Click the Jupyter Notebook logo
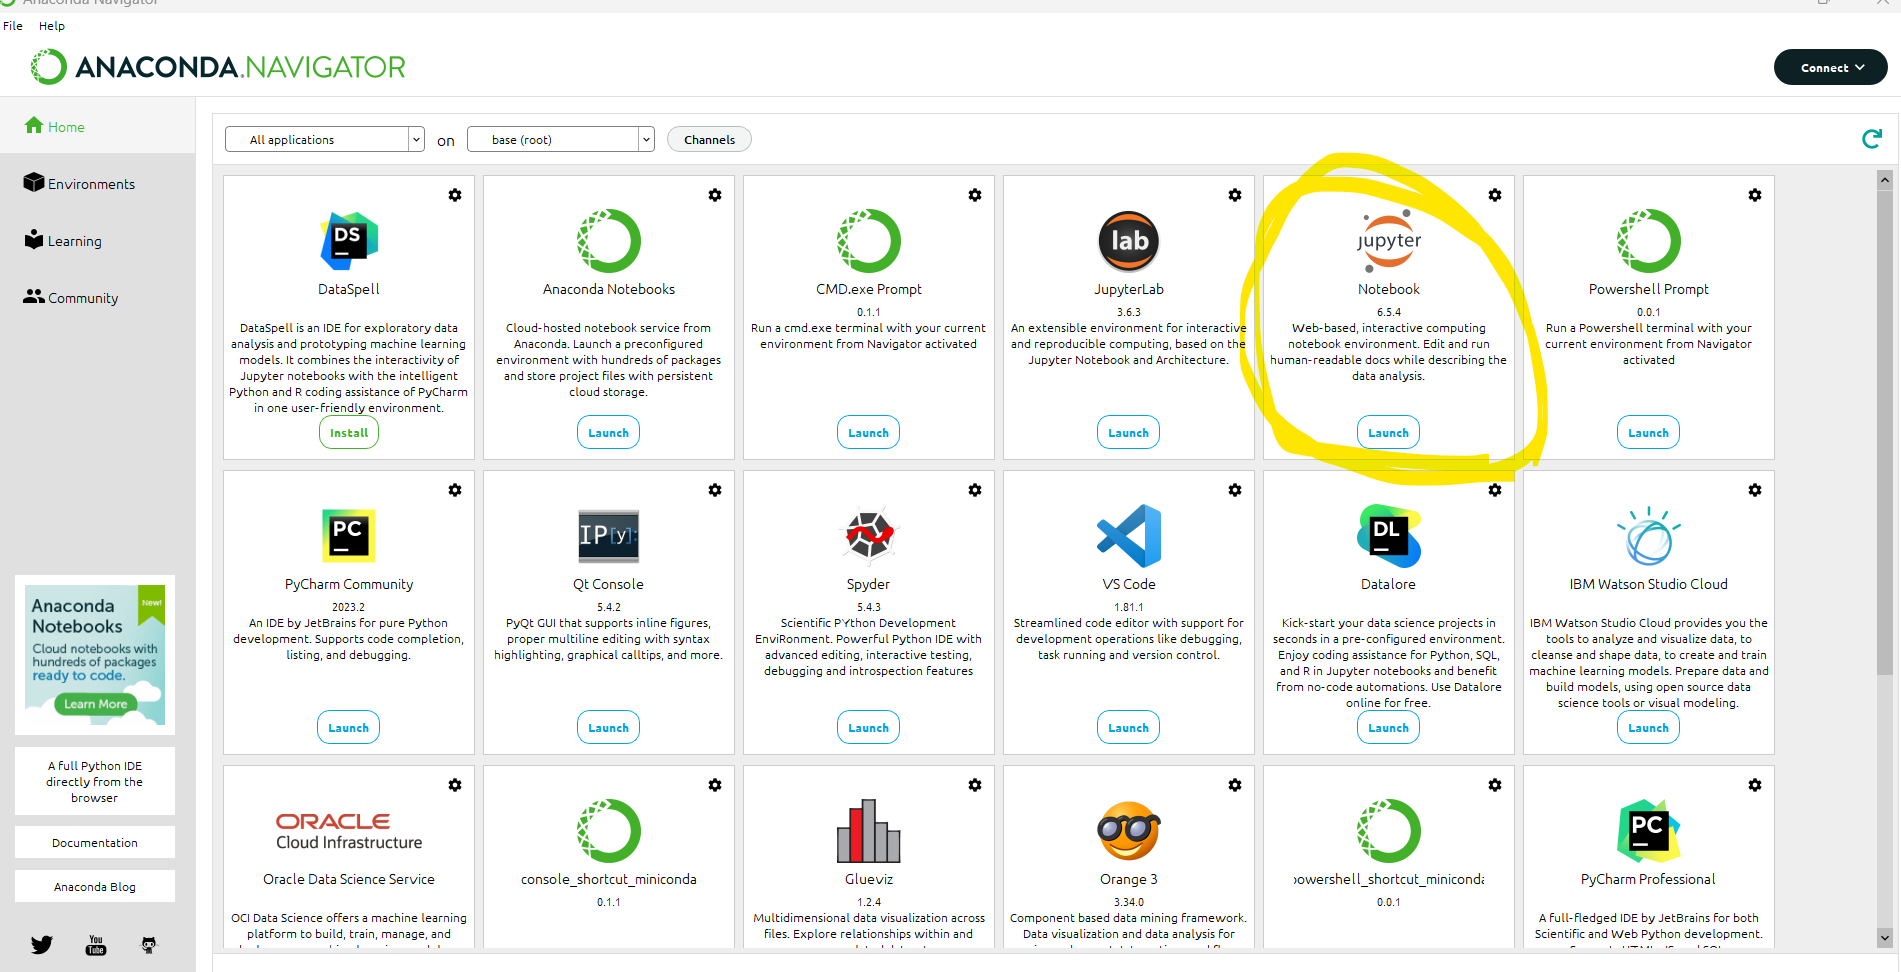Image resolution: width=1901 pixels, height=972 pixels. tap(1389, 241)
